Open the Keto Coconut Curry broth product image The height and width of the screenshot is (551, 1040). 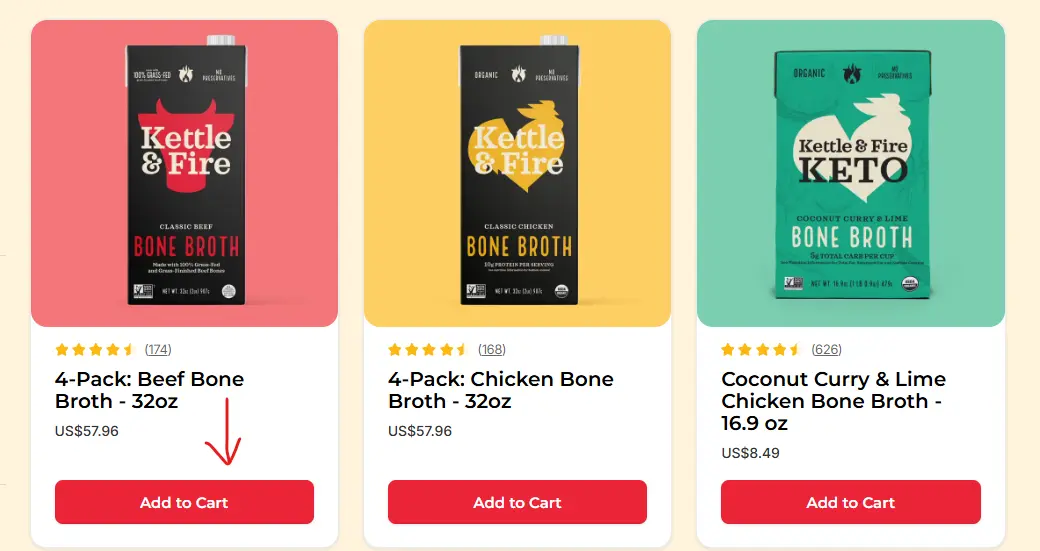point(851,173)
